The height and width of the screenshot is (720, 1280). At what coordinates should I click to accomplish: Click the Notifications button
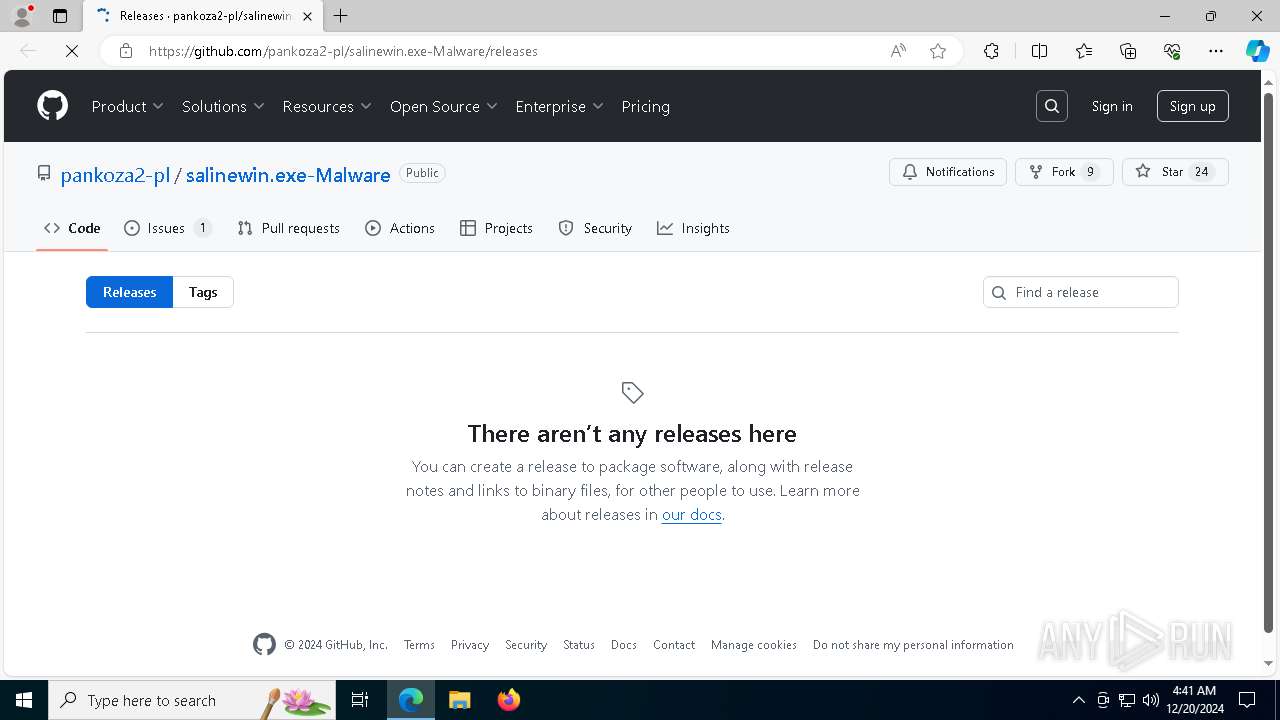tap(948, 172)
